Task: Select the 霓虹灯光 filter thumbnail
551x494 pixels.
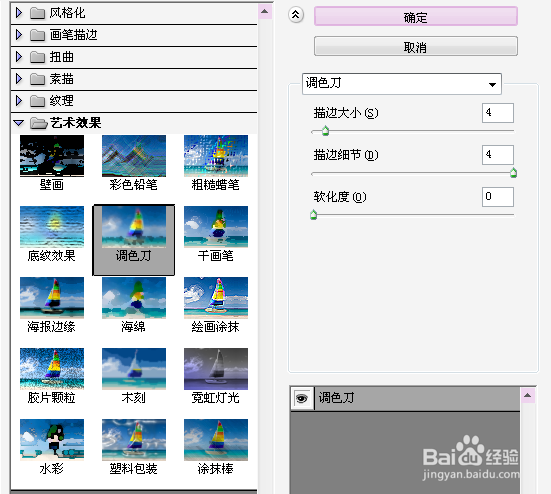Action: pyautogui.click(x=216, y=369)
